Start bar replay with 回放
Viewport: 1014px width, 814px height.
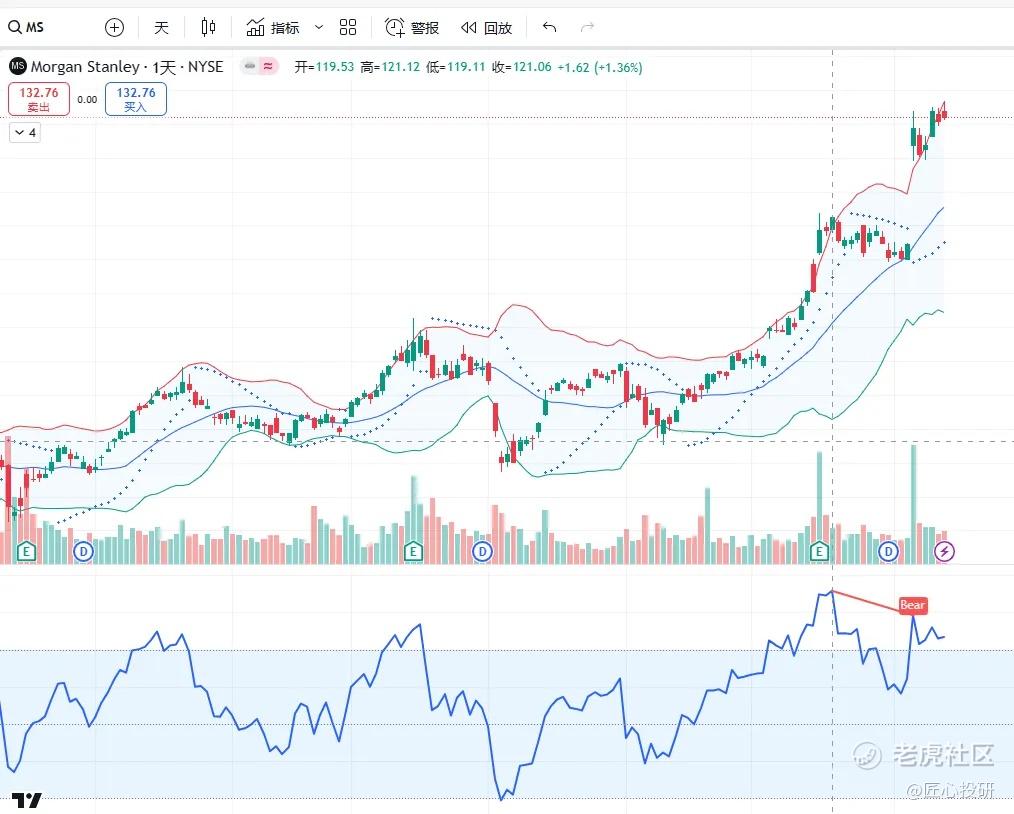pos(486,27)
